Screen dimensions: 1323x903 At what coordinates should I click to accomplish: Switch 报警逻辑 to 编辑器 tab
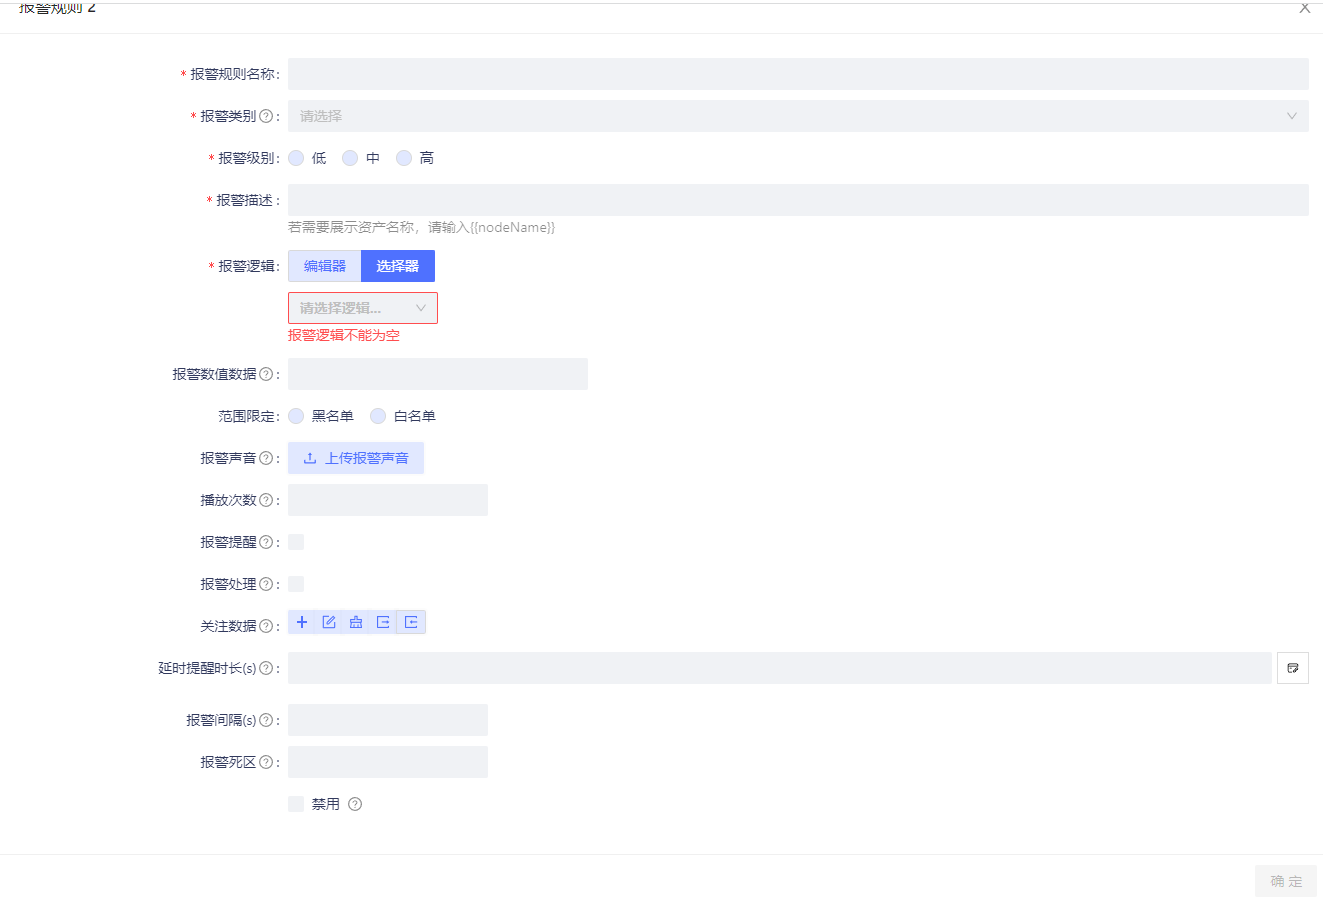pos(325,266)
